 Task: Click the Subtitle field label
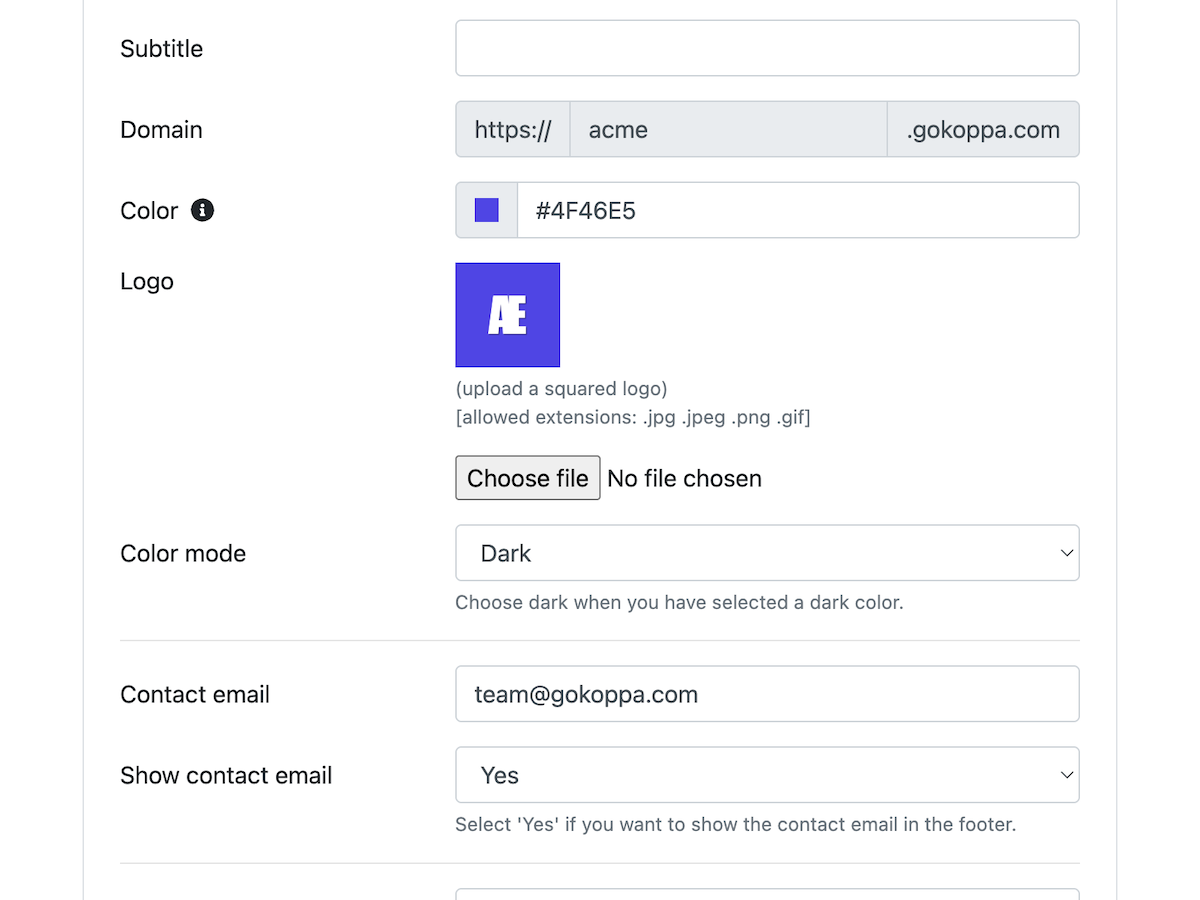coord(161,48)
